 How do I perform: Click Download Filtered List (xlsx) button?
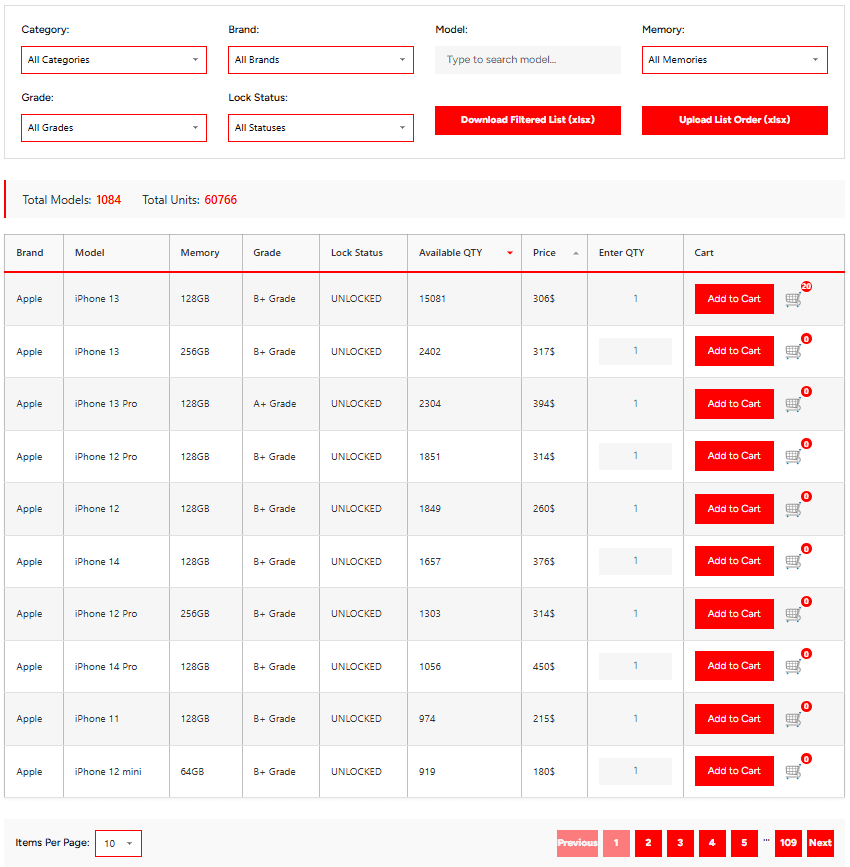click(x=528, y=120)
